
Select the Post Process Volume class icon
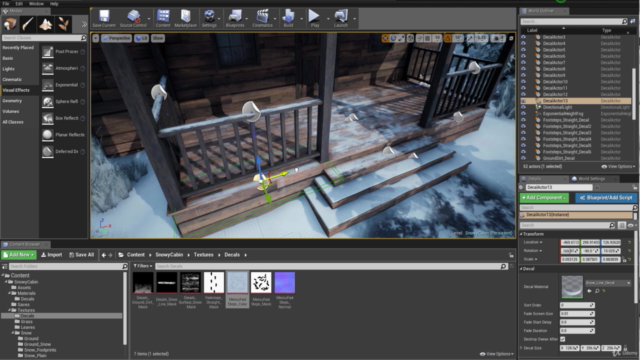48,52
